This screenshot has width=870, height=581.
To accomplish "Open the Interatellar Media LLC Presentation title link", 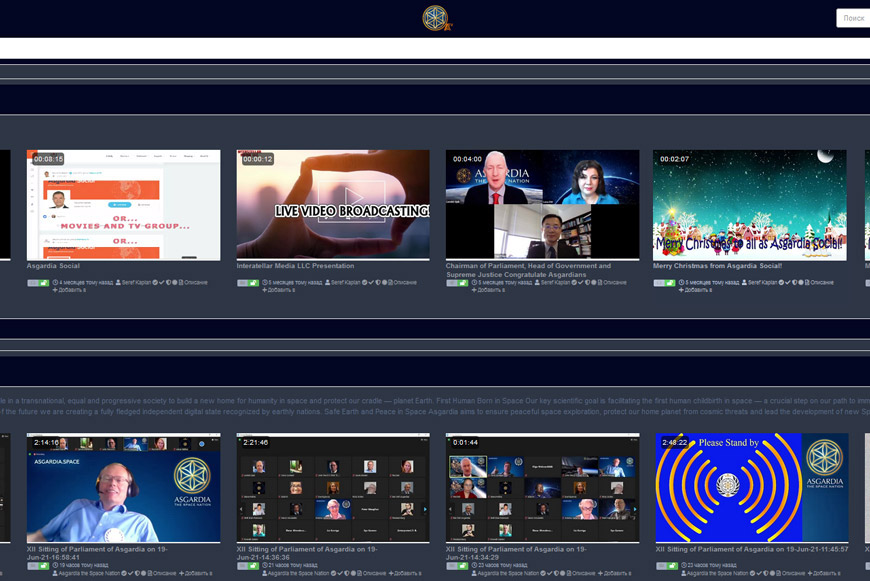I will [295, 266].
